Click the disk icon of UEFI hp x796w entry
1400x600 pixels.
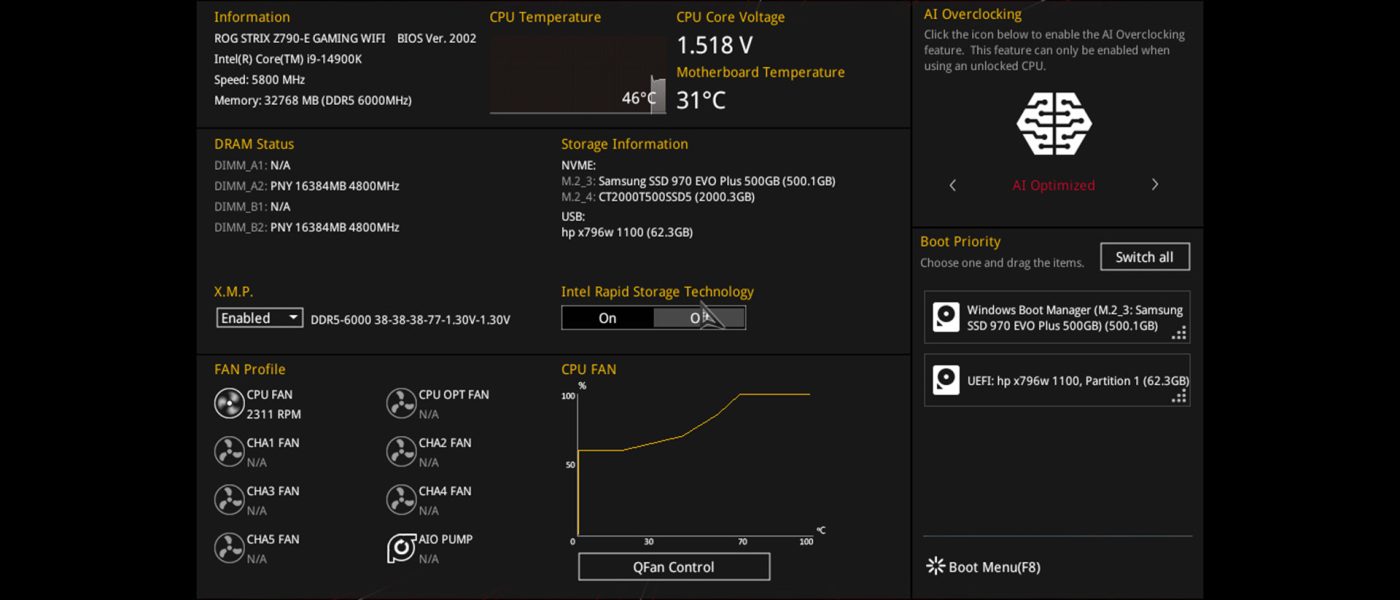(946, 380)
